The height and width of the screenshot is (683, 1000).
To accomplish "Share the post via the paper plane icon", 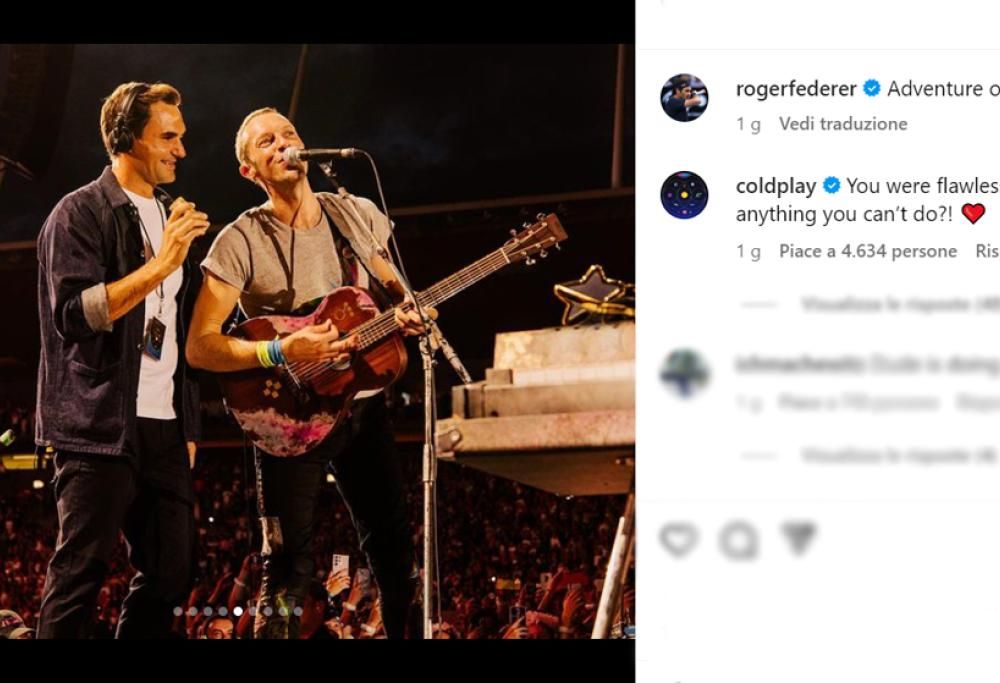I will point(797,539).
